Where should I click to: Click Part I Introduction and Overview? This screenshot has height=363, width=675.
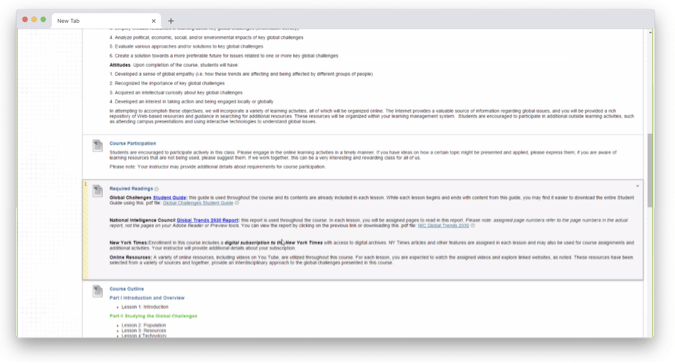tap(147, 298)
